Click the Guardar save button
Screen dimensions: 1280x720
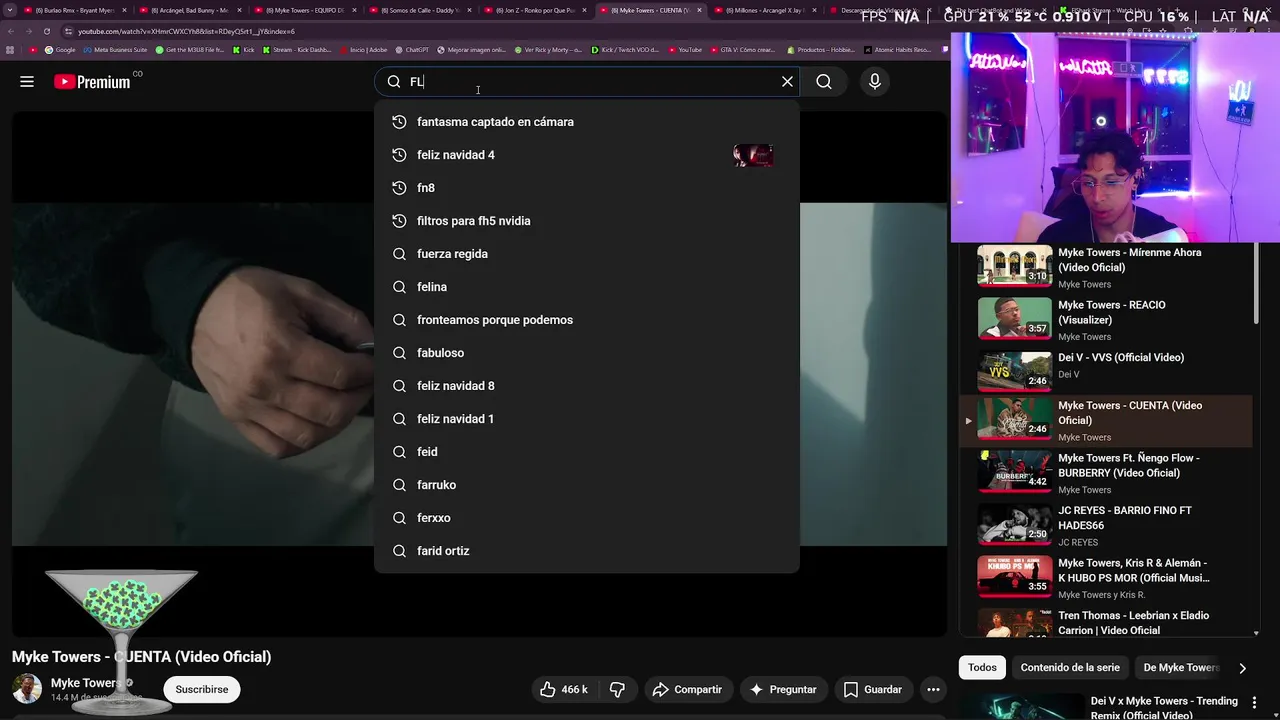pyautogui.click(x=872, y=689)
